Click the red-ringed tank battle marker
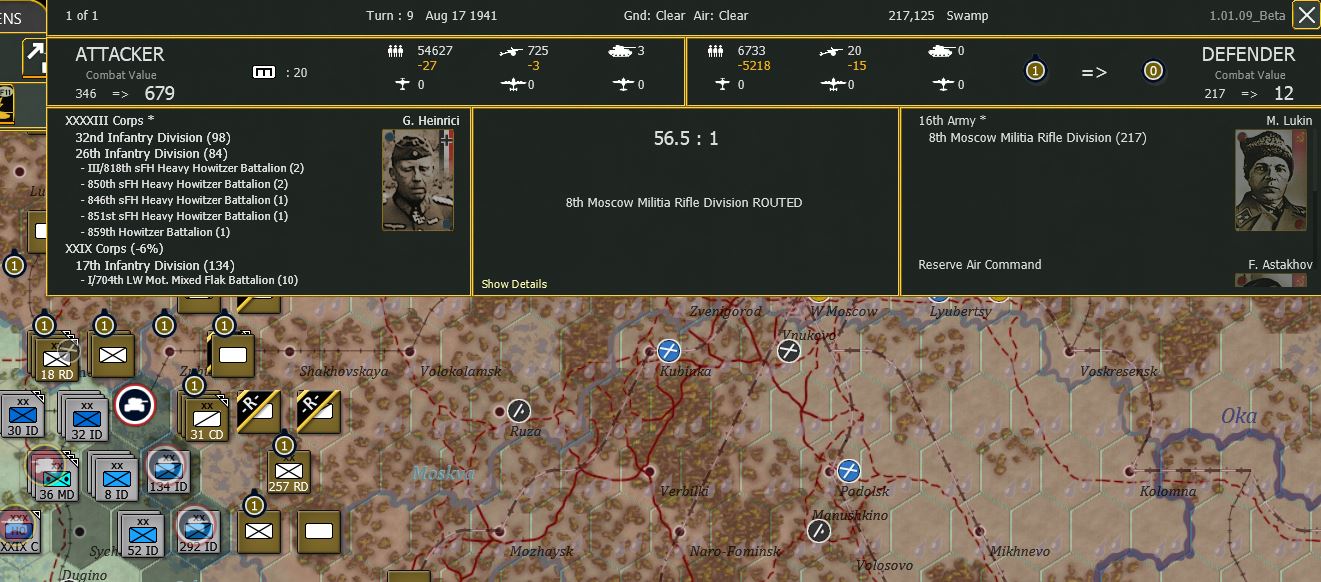 coord(134,406)
